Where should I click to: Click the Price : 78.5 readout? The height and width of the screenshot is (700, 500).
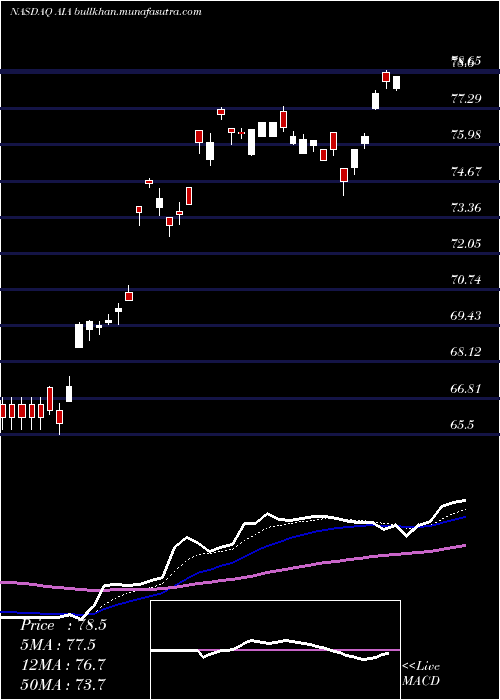point(63,625)
